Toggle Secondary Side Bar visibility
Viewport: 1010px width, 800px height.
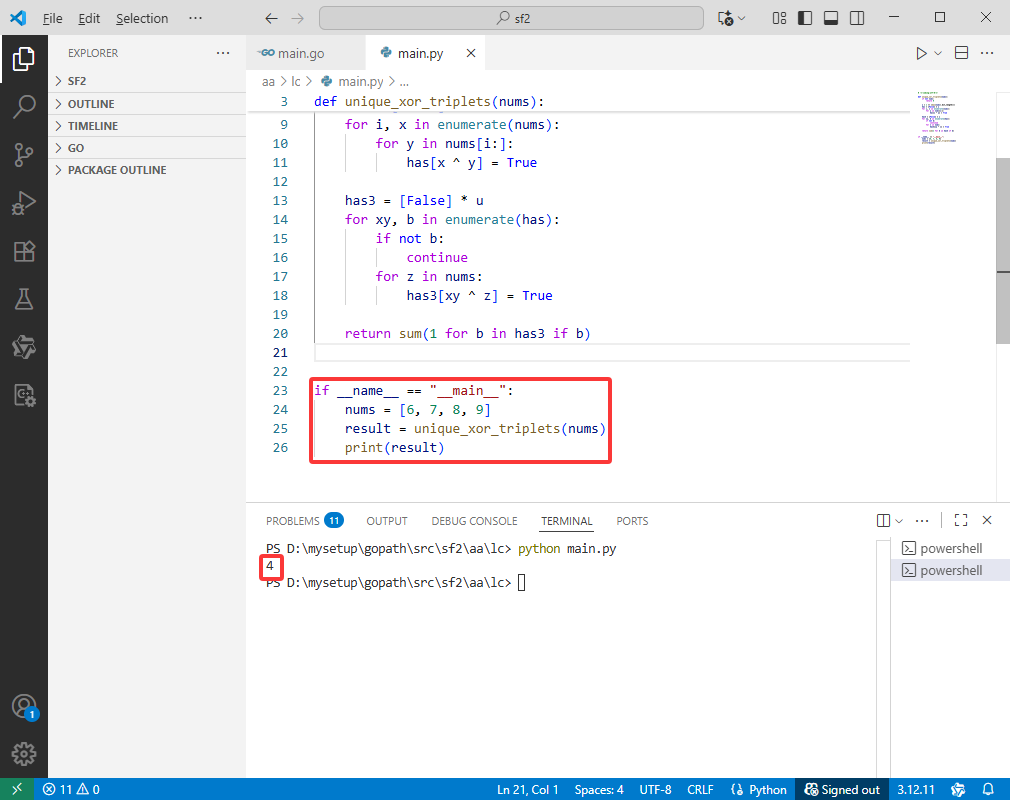857,18
